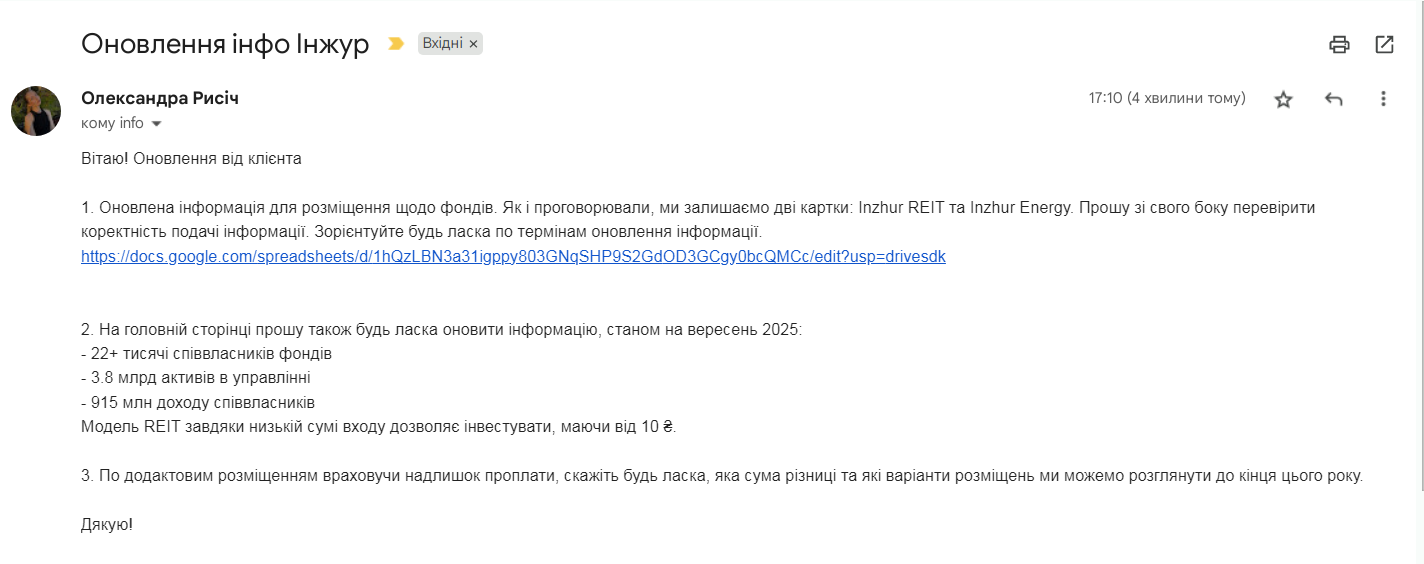The image size is (1424, 564).
Task: Click the closing word Дякую!
Action: [107, 524]
